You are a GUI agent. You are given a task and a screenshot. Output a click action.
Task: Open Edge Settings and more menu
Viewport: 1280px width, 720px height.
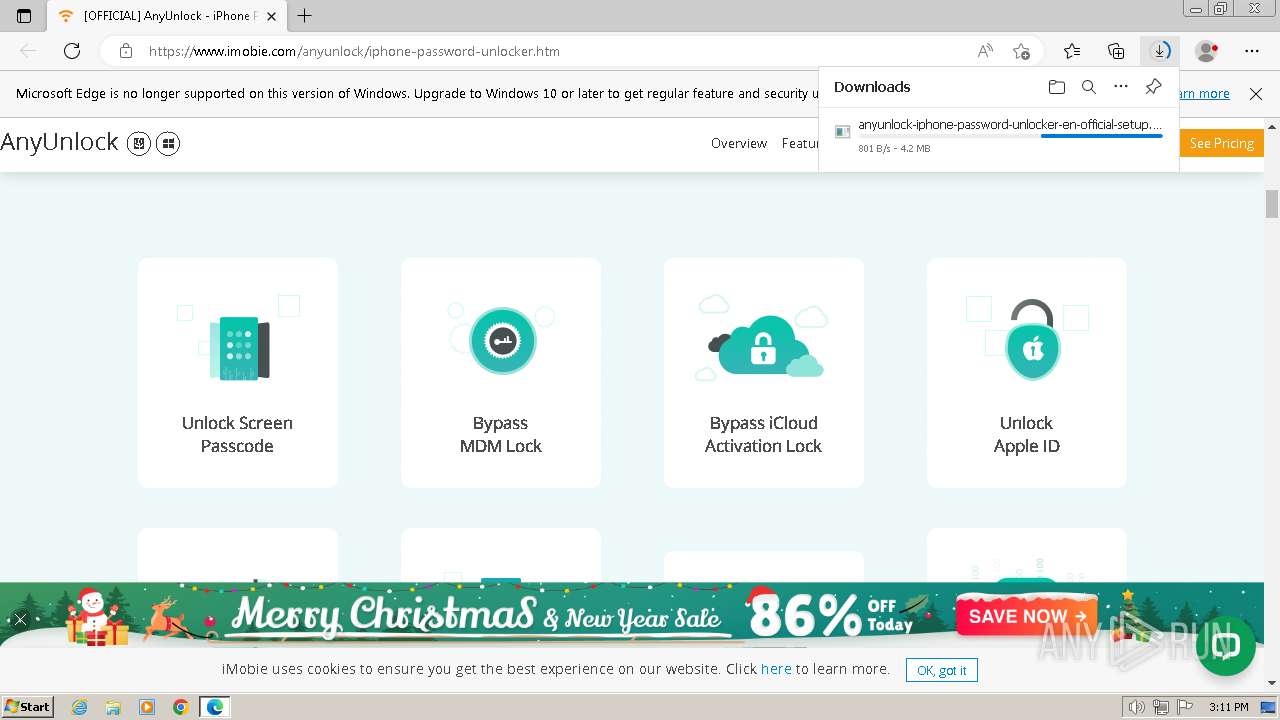1252,51
